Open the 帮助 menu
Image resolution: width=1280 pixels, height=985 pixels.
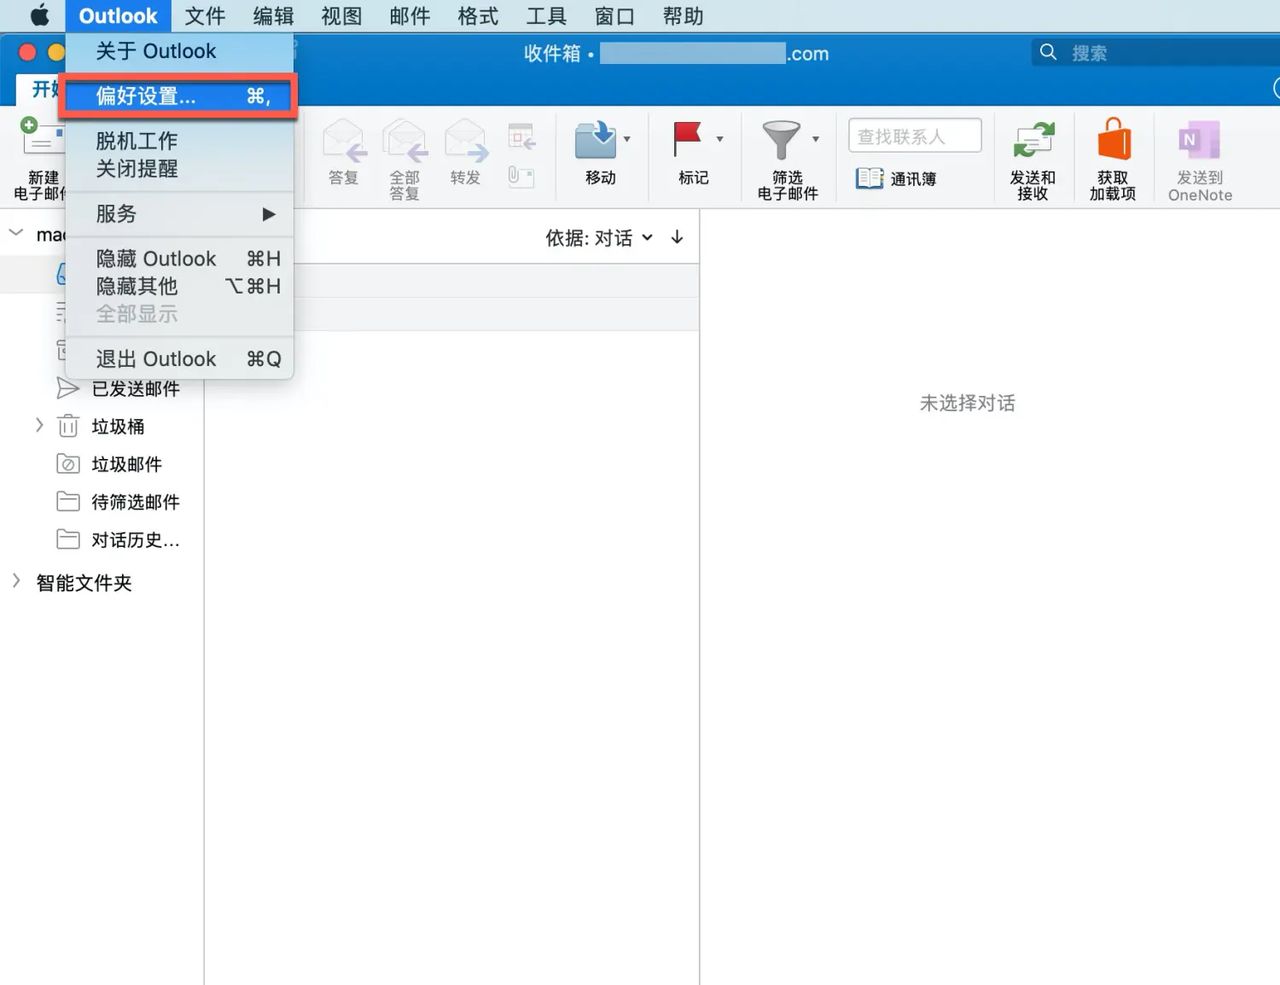(683, 16)
